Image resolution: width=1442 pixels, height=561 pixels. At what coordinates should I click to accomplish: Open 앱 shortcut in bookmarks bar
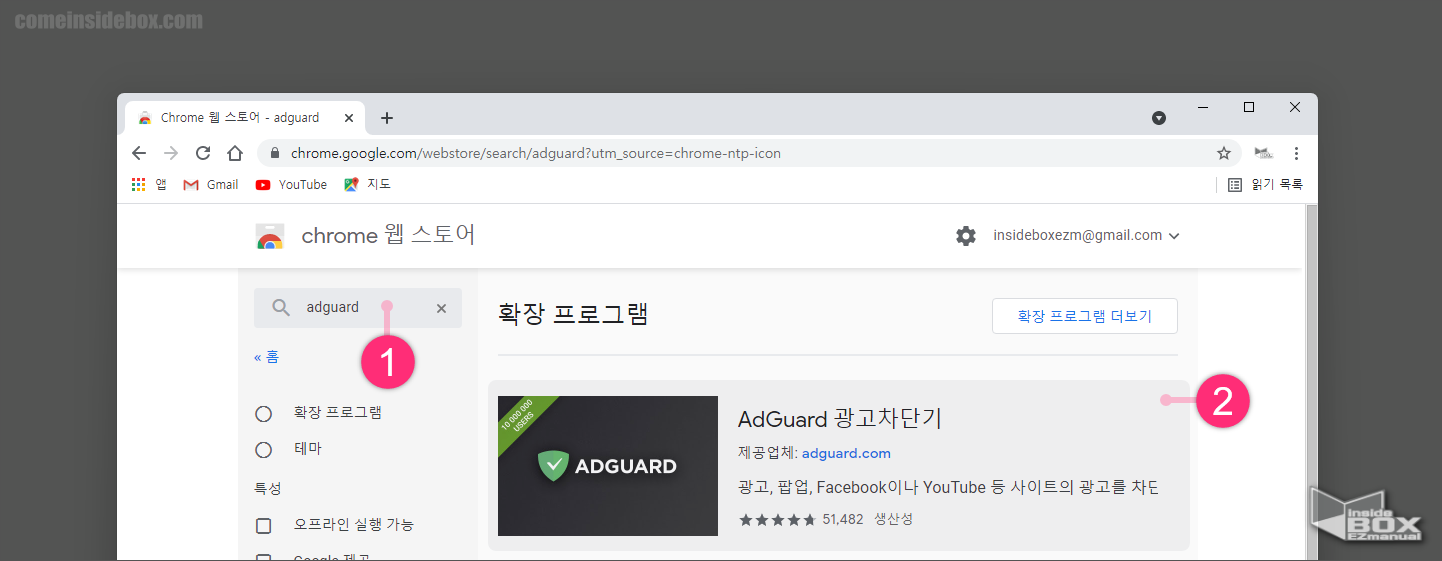pyautogui.click(x=149, y=184)
